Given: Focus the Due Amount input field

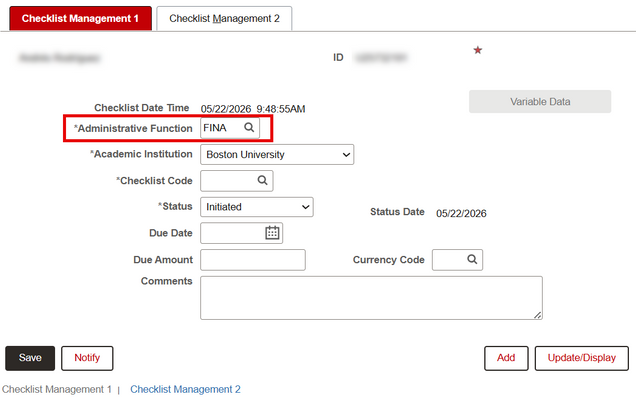Looking at the screenshot, I should [x=253, y=260].
